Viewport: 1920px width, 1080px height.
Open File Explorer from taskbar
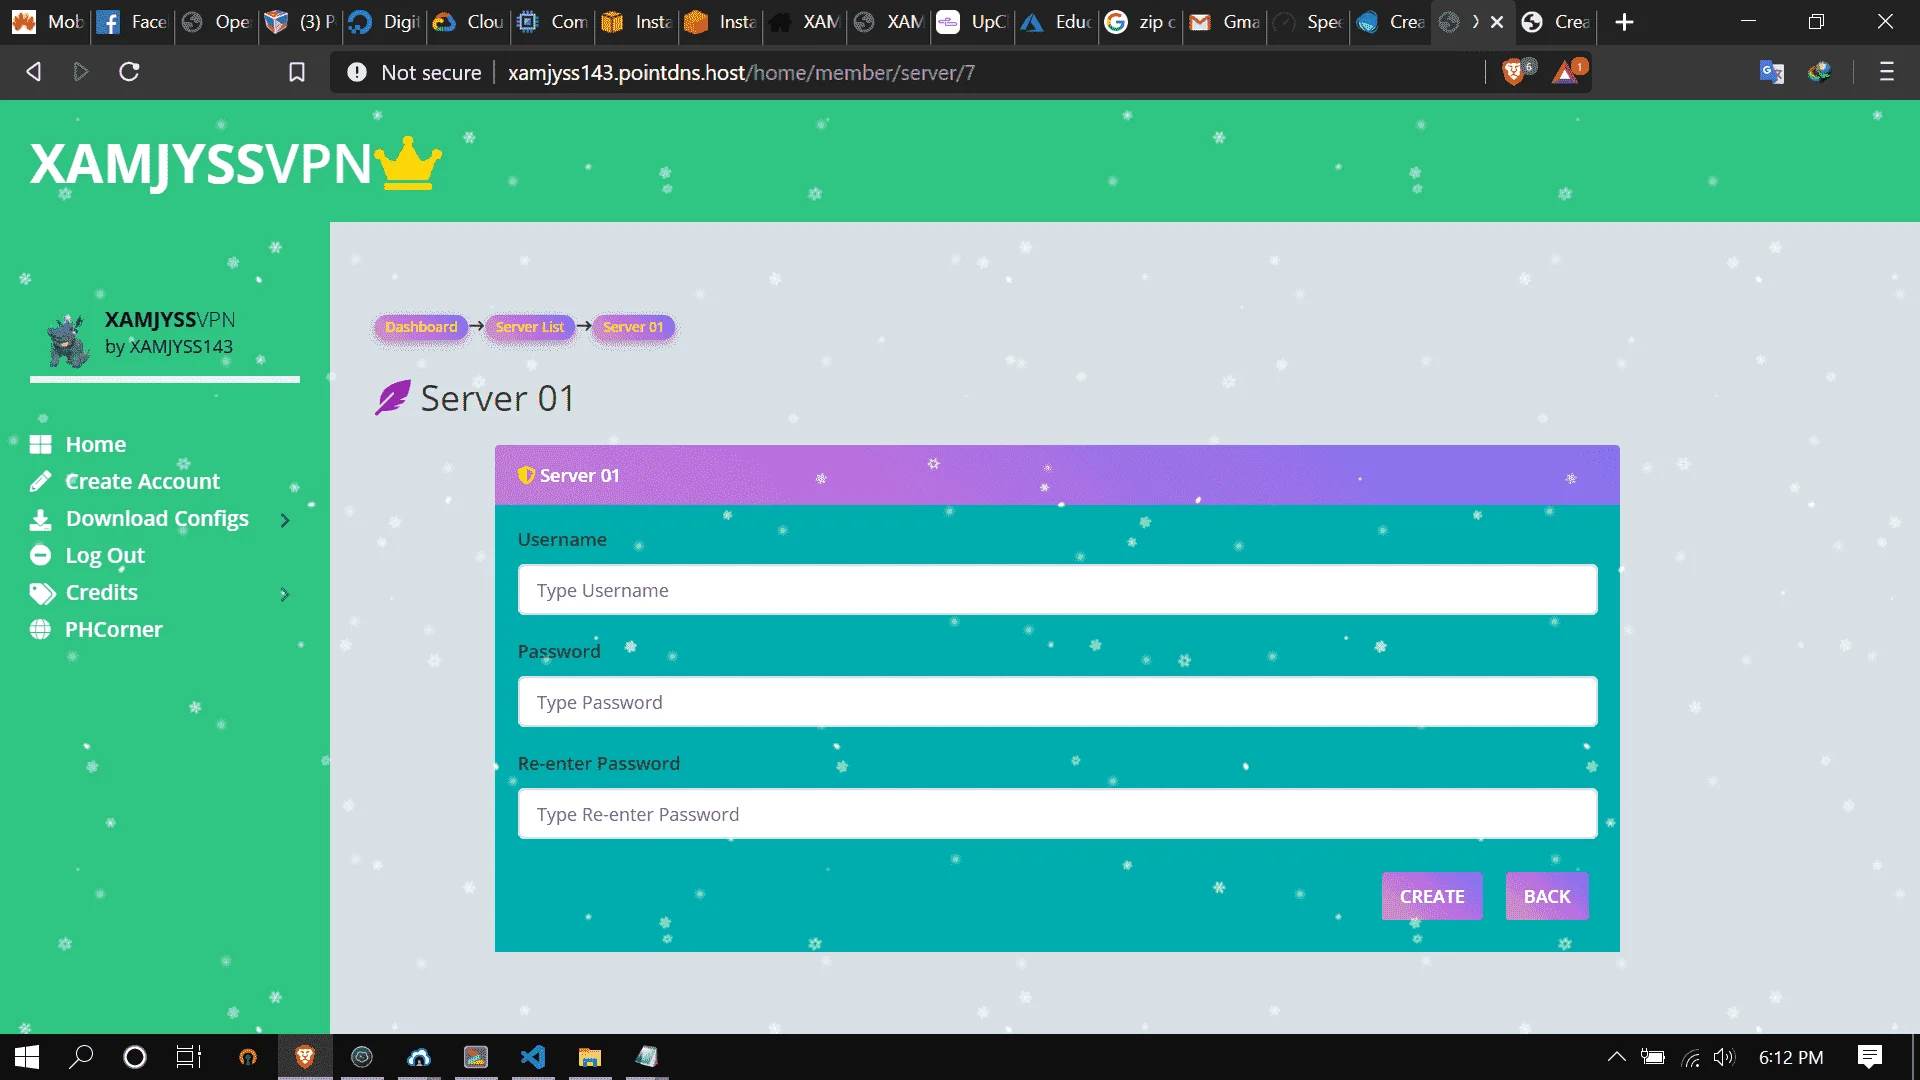coord(590,1057)
